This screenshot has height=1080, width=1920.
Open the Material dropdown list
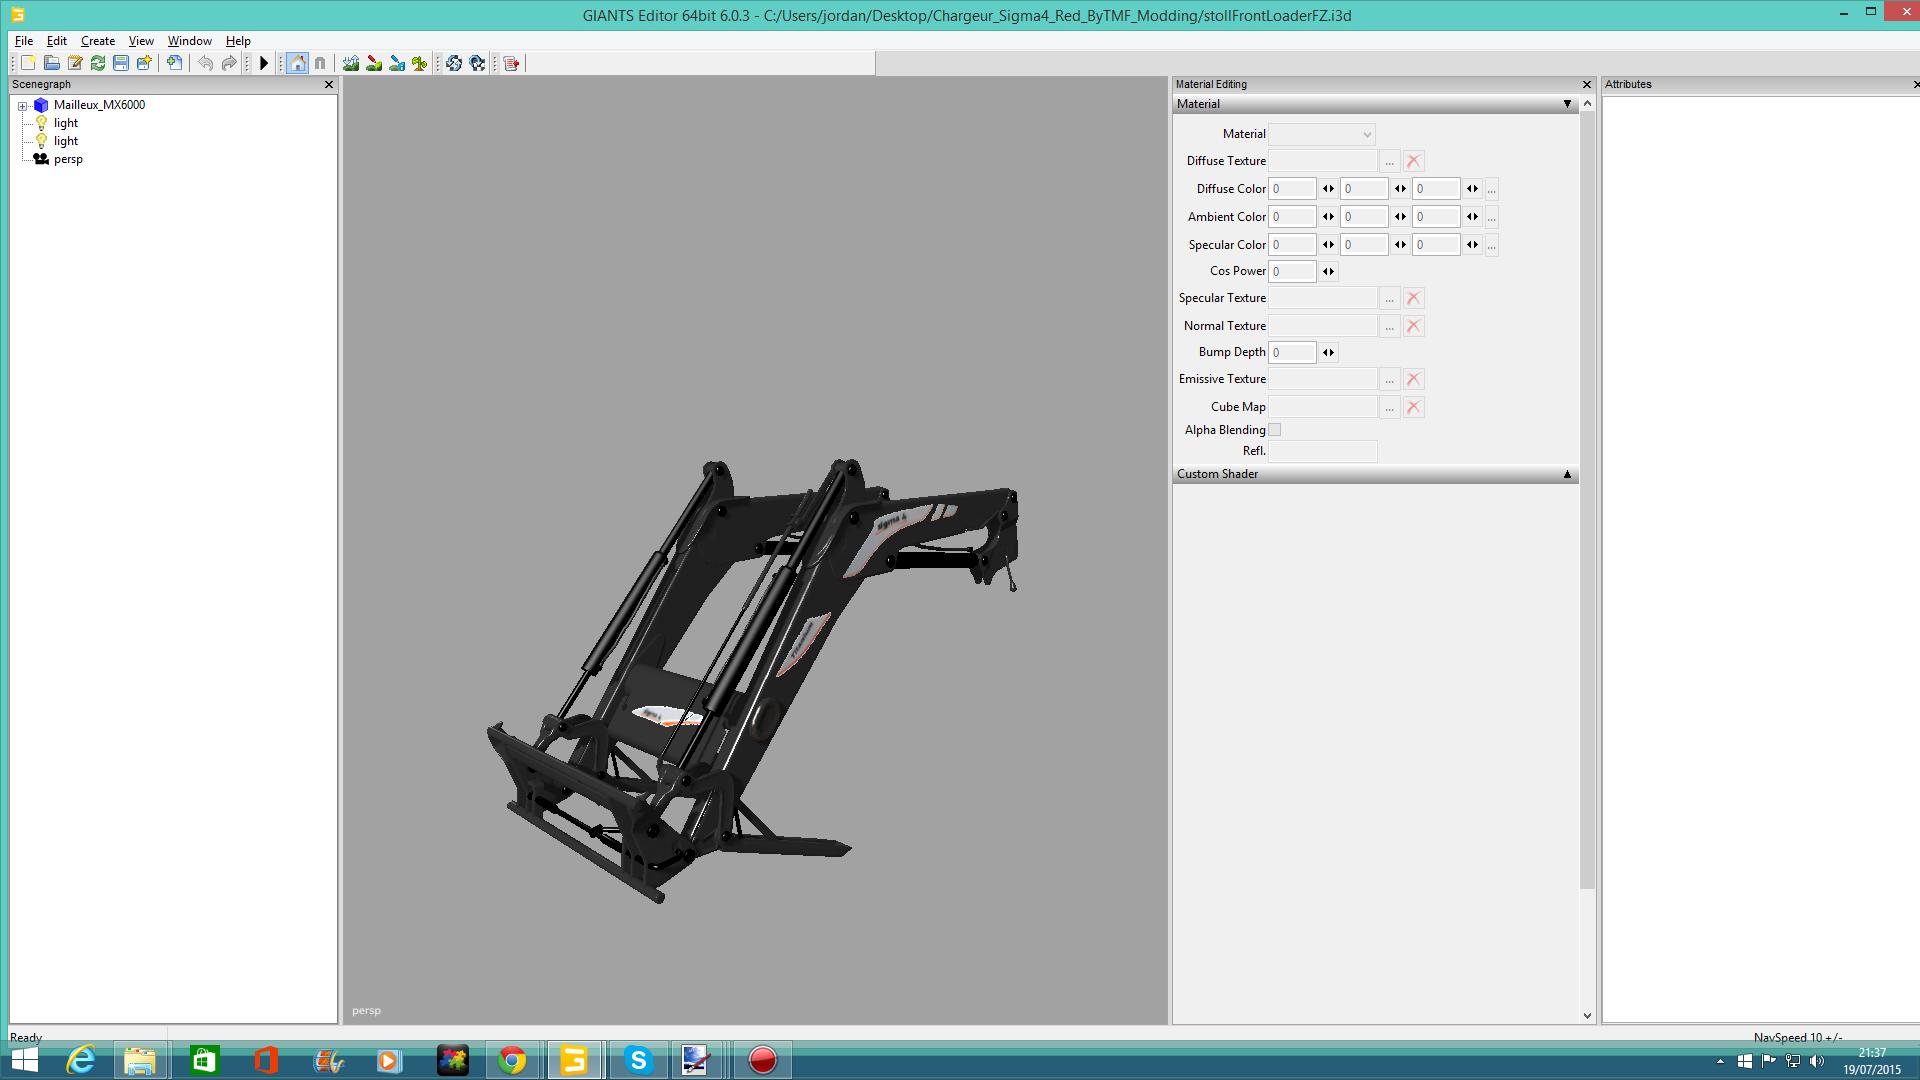pyautogui.click(x=1321, y=134)
